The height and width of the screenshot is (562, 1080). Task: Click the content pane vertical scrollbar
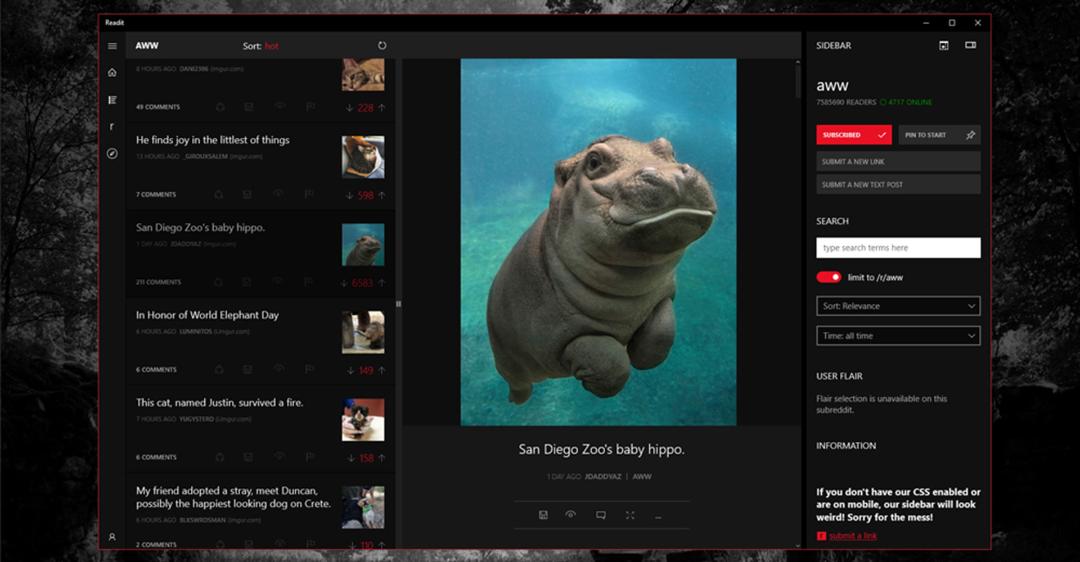tap(798, 81)
